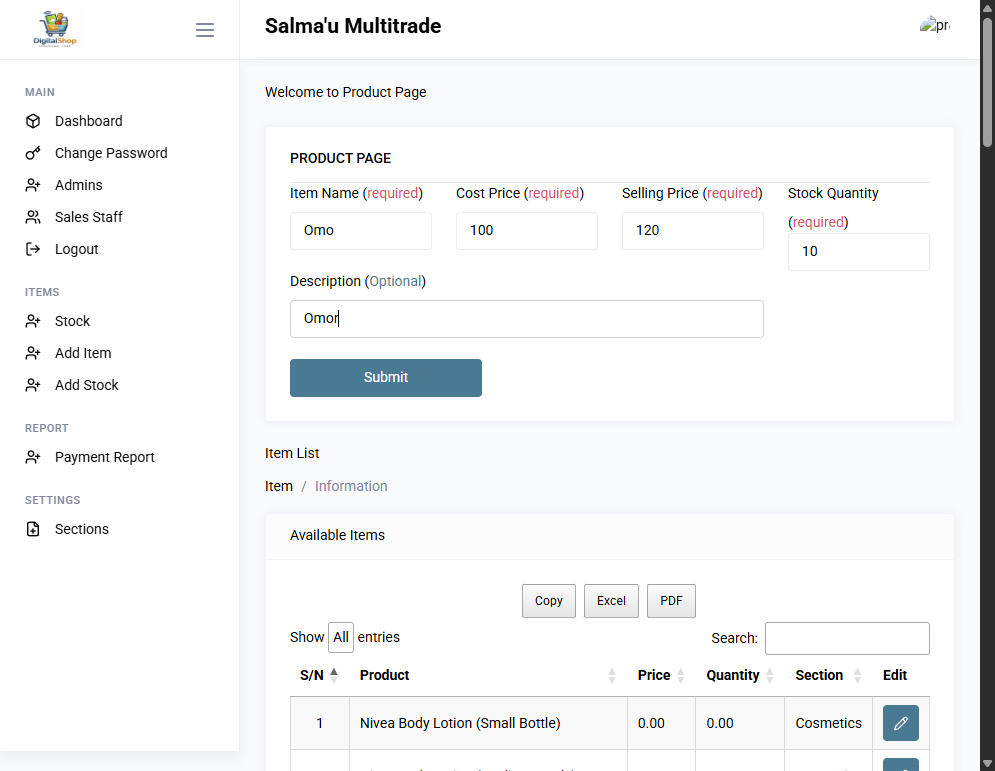Click the DigitalShop logo
This screenshot has height=771, width=995.
(55, 29)
